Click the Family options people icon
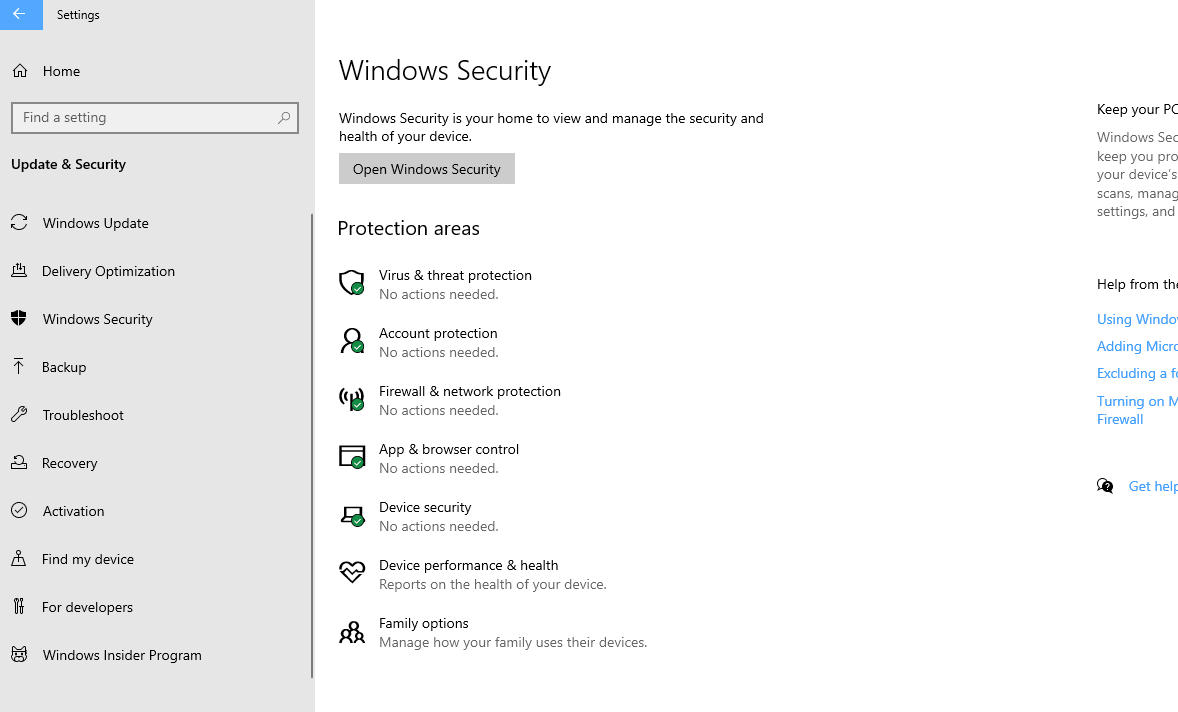Screen dimensions: 1178x712 point(351,632)
